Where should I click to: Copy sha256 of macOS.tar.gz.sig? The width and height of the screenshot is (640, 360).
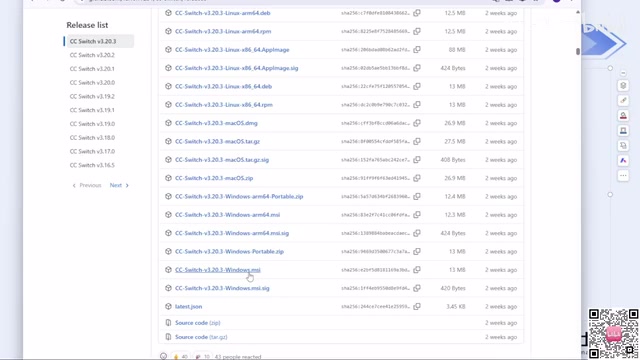[417, 160]
